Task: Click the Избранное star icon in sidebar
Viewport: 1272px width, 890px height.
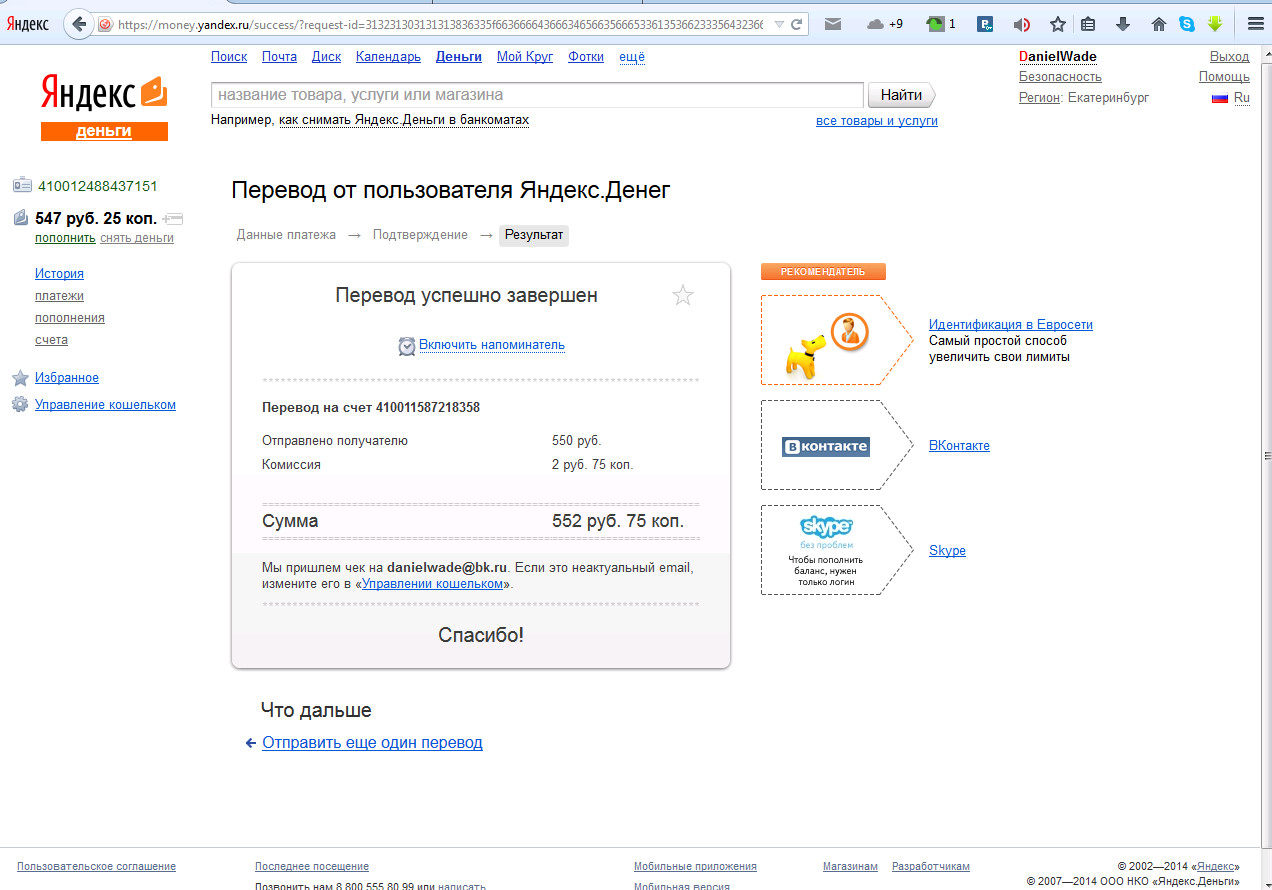Action: (x=20, y=378)
